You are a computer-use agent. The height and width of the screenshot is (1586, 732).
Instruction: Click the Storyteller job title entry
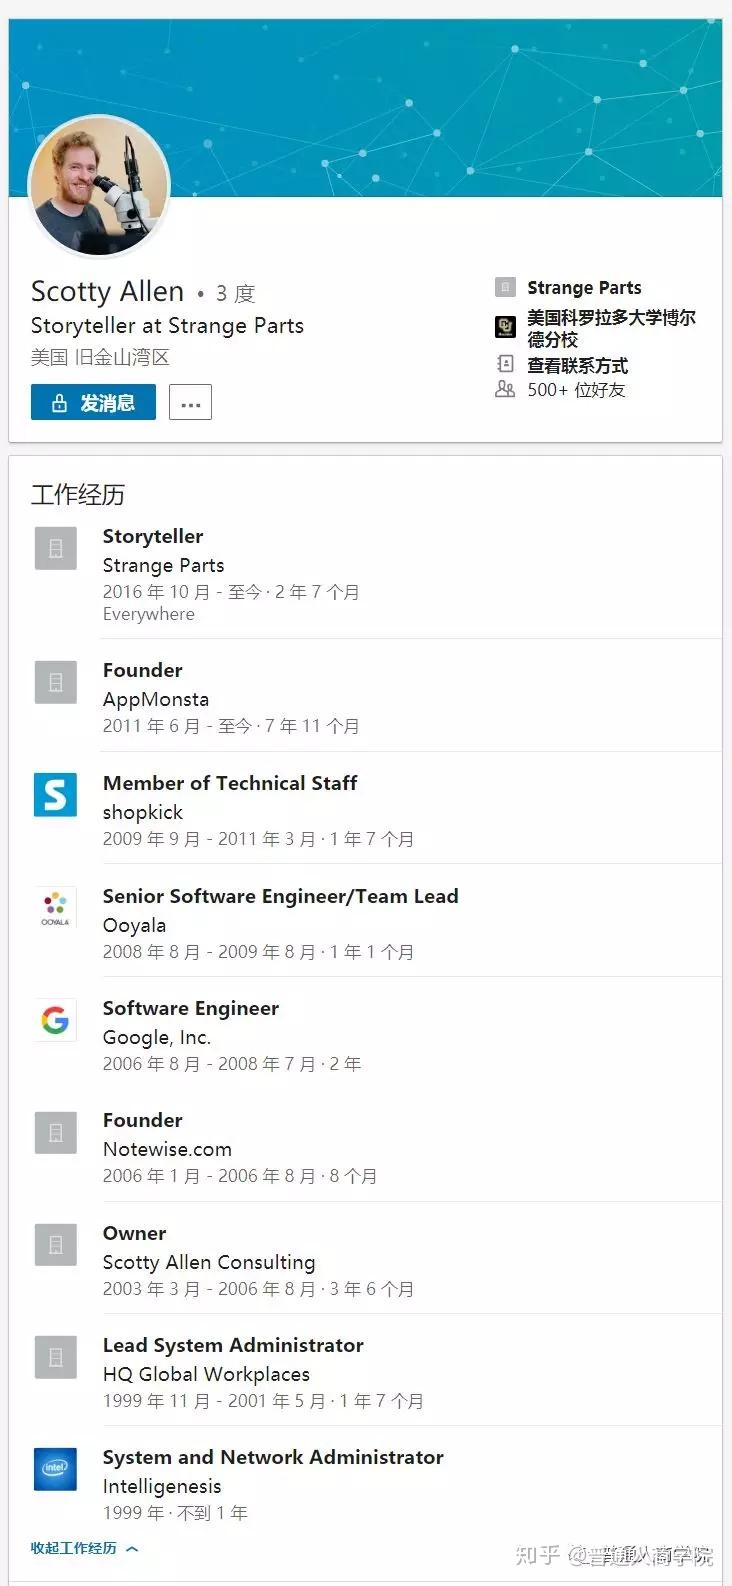(153, 537)
